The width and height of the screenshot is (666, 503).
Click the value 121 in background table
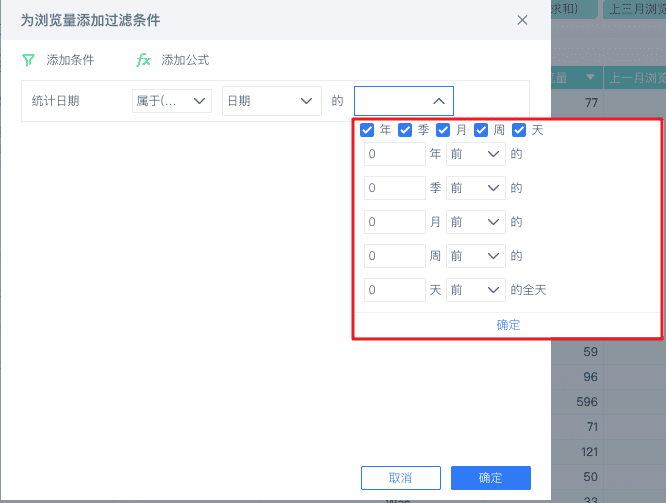[590, 452]
